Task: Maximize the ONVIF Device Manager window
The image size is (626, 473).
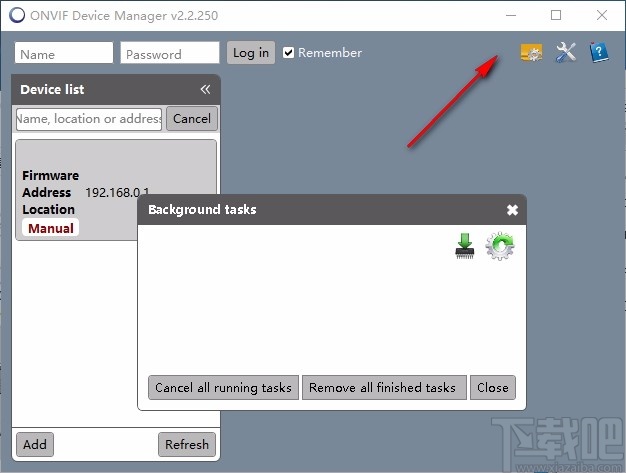Action: pyautogui.click(x=556, y=15)
